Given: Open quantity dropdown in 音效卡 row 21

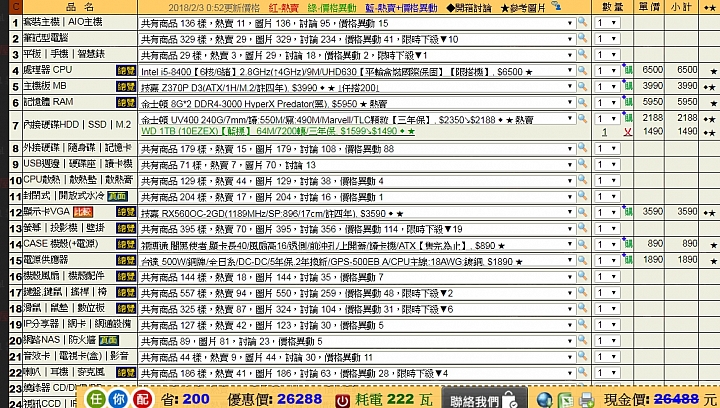Looking at the screenshot, I should pyautogui.click(x=607, y=357).
